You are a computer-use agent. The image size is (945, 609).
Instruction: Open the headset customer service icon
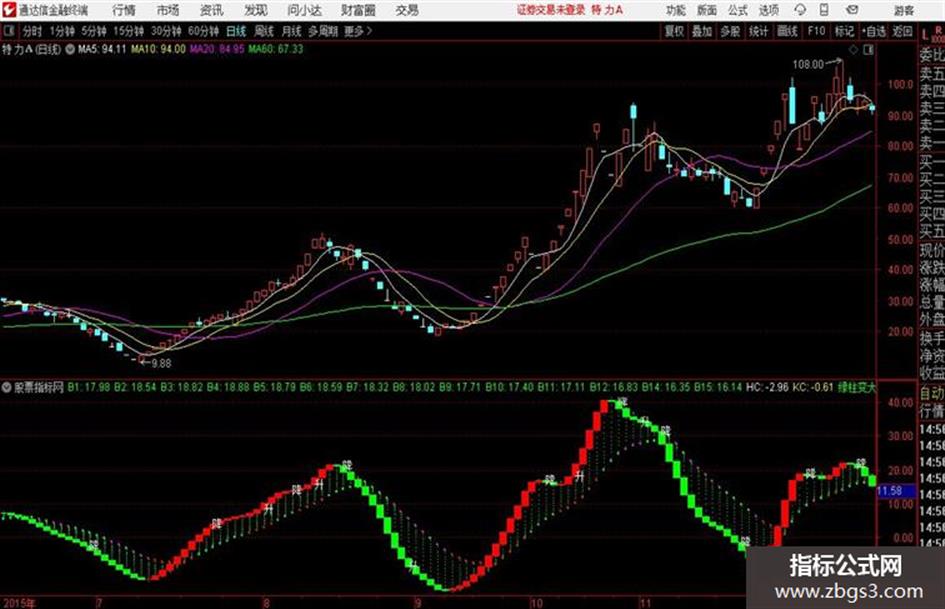click(x=800, y=10)
